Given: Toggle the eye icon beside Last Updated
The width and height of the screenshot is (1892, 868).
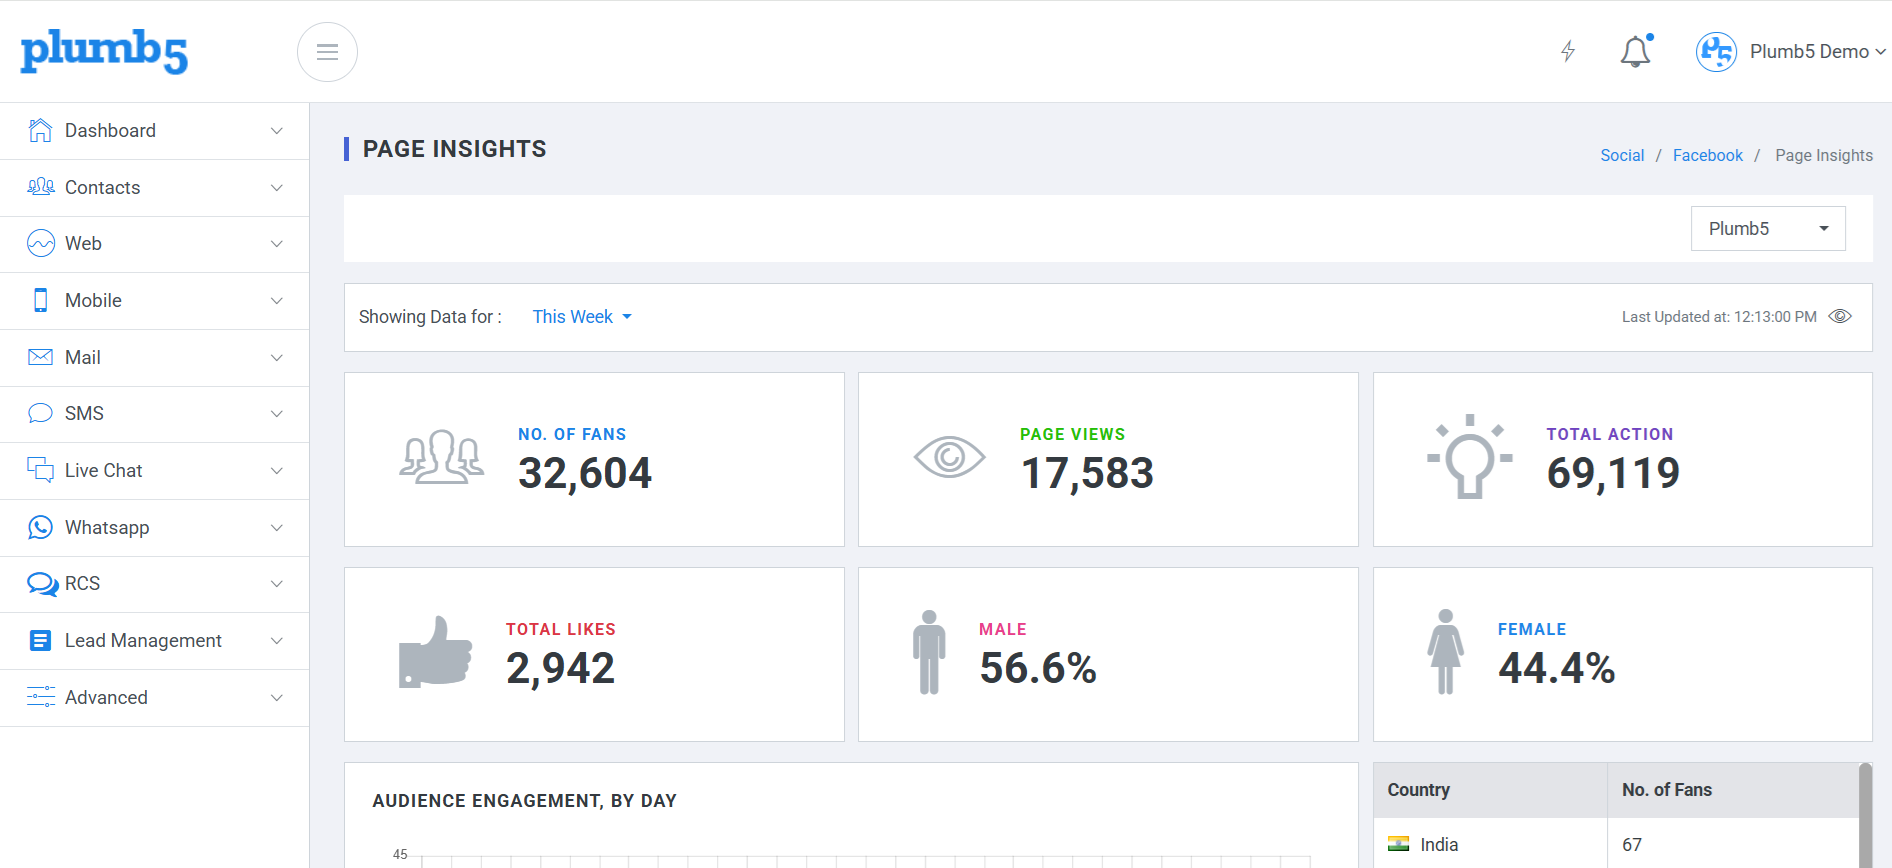Looking at the screenshot, I should [x=1840, y=316].
